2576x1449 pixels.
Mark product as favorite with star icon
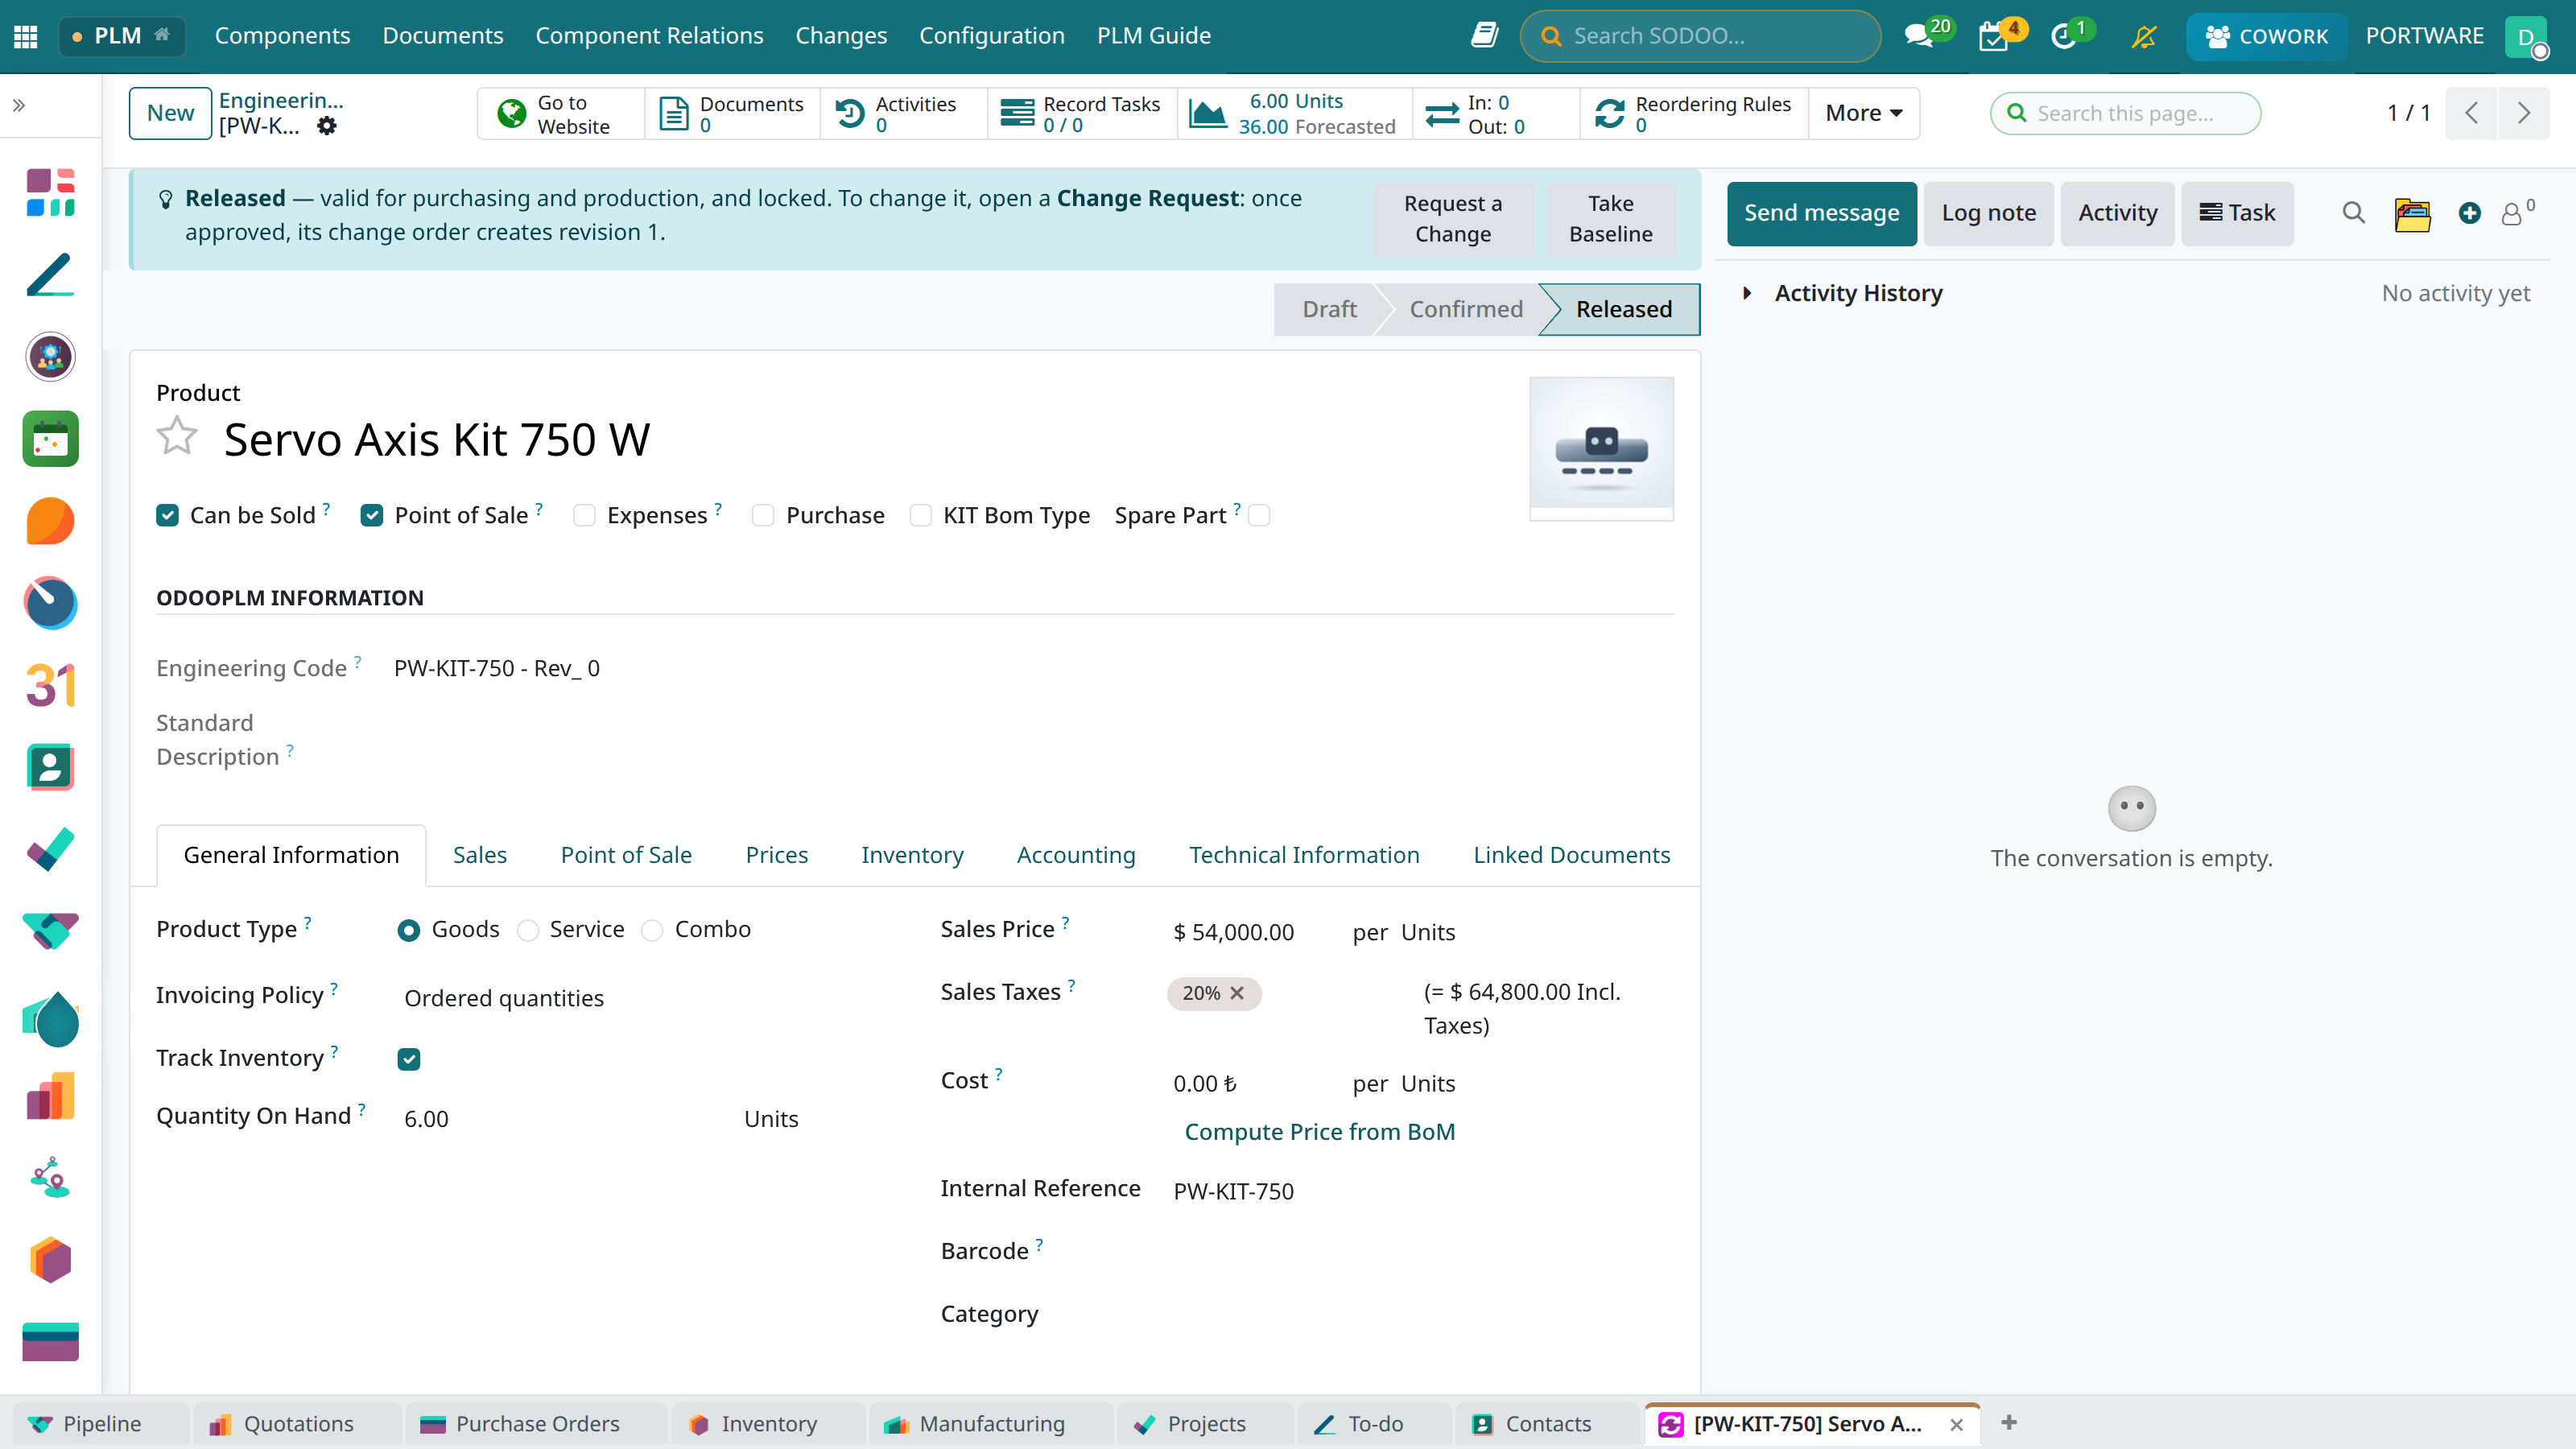click(x=177, y=437)
